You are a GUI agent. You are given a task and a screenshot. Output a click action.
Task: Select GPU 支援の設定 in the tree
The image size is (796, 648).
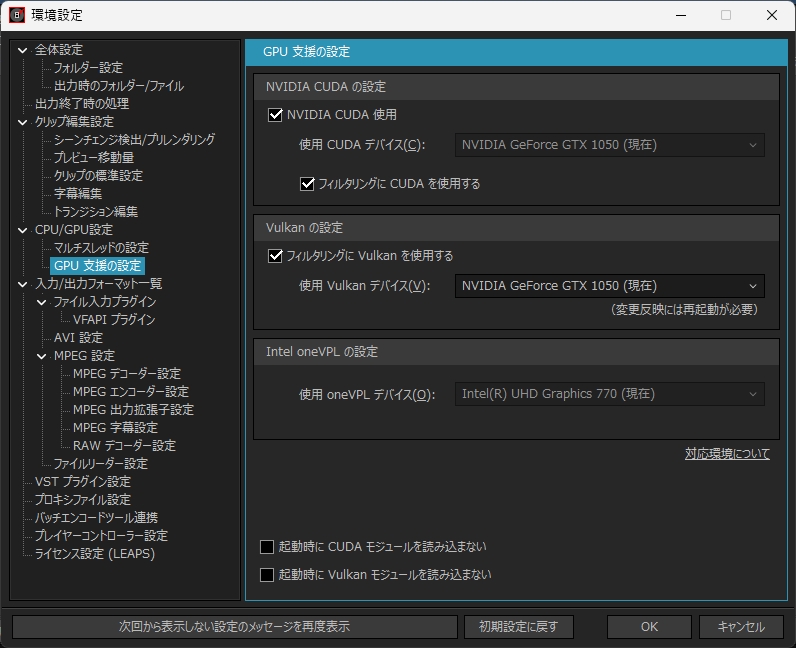[x=97, y=266]
